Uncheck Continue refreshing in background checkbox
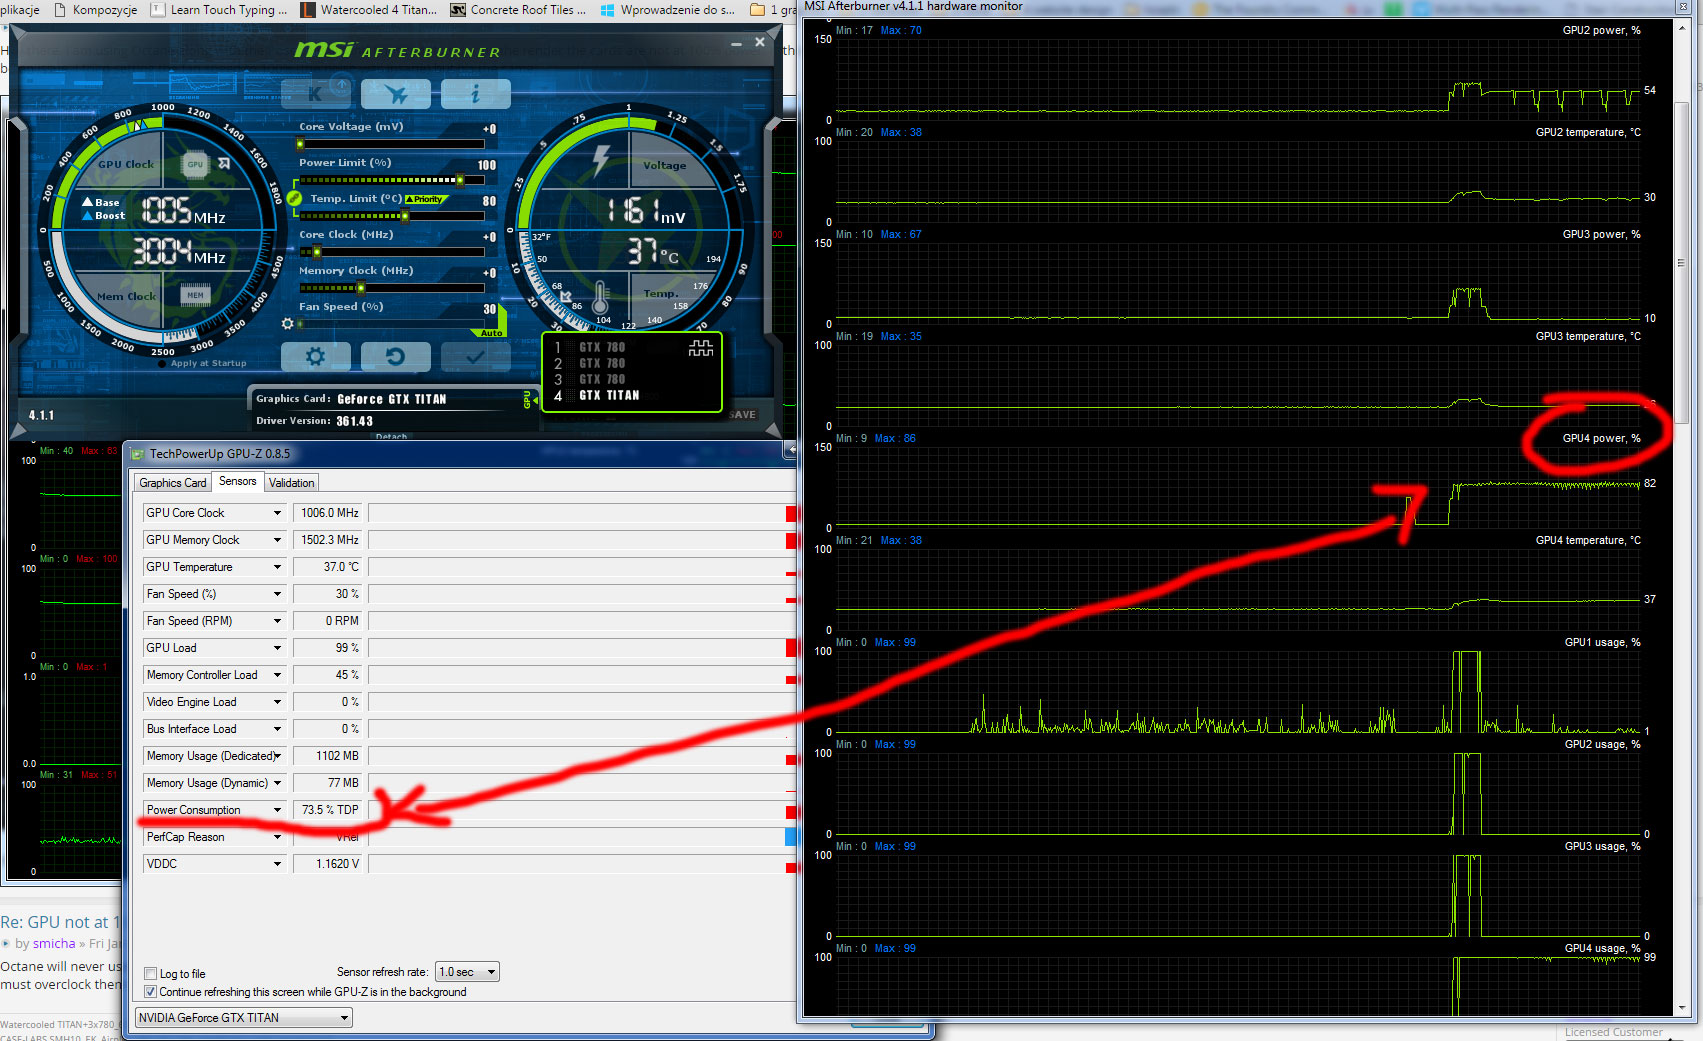Screen dimensions: 1703x1041 coord(150,992)
